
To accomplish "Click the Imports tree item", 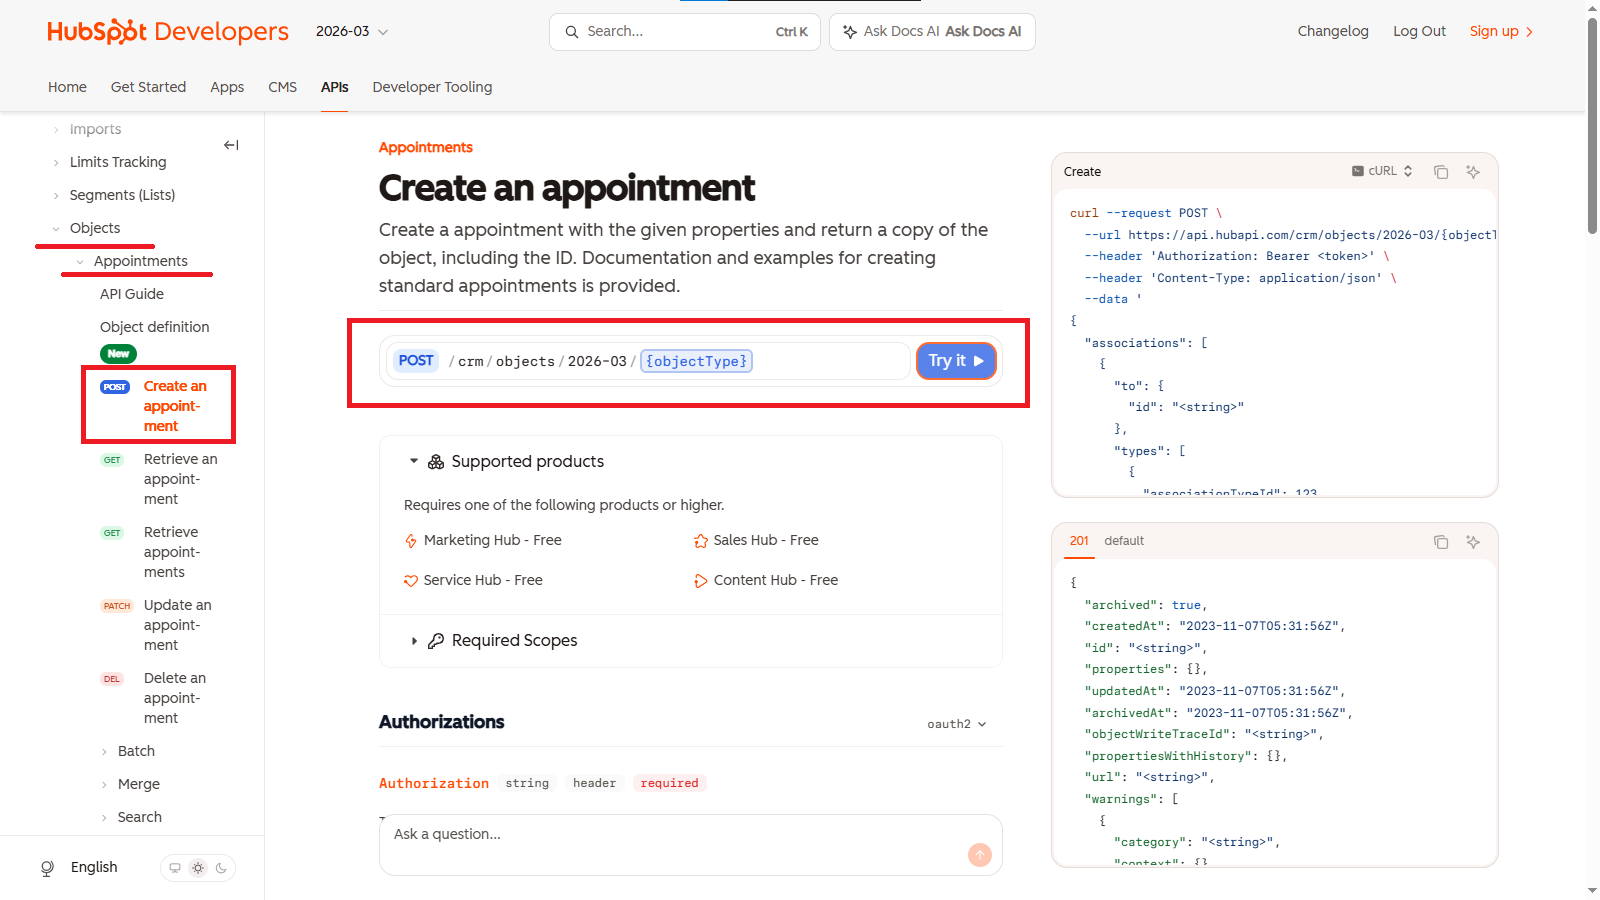I will (95, 129).
